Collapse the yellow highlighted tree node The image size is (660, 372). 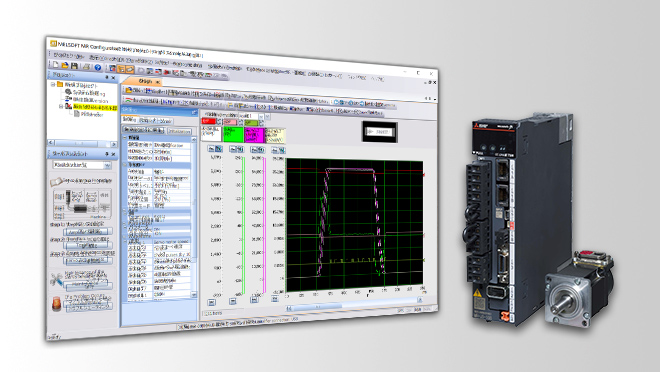(x=61, y=106)
